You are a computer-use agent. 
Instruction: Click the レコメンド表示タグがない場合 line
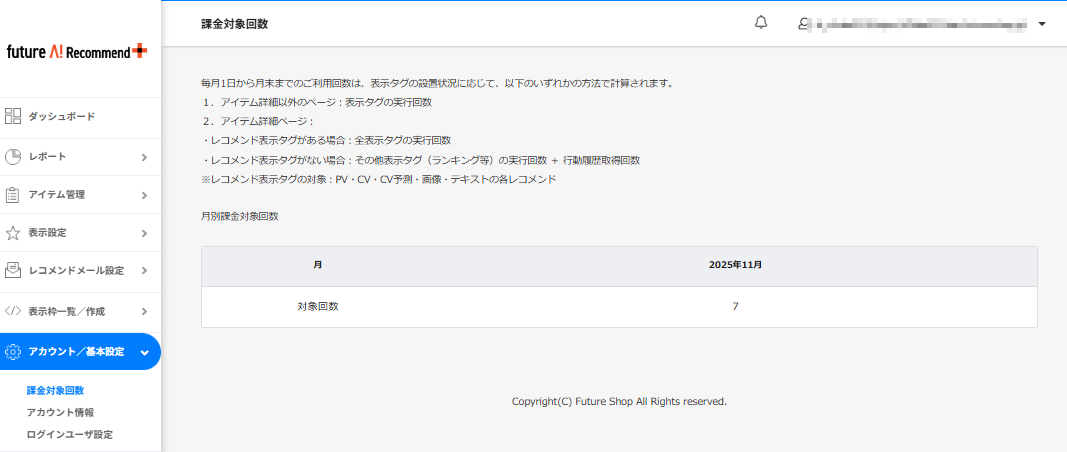(421, 160)
